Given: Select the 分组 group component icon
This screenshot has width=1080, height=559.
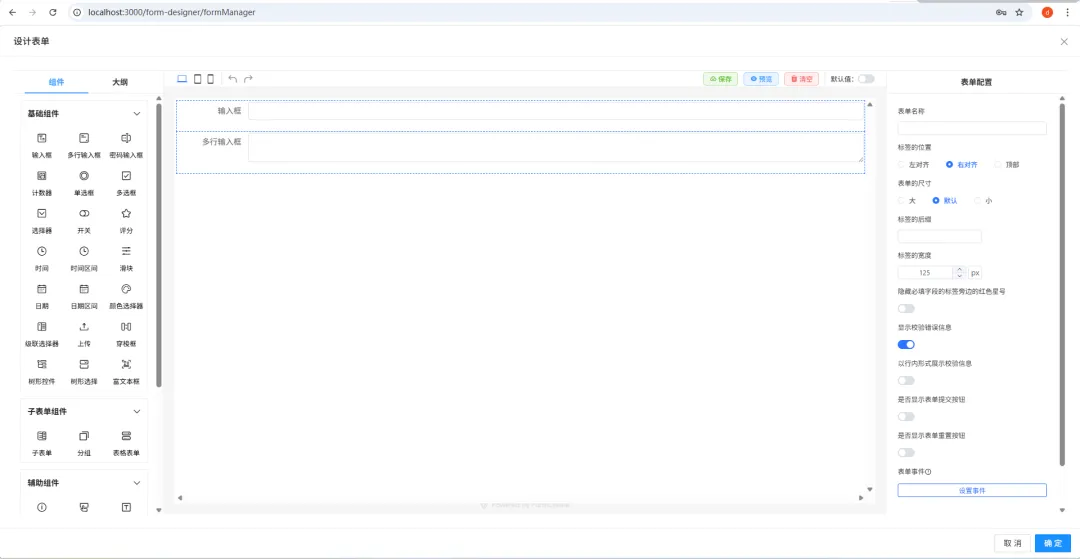Looking at the screenshot, I should [84, 436].
